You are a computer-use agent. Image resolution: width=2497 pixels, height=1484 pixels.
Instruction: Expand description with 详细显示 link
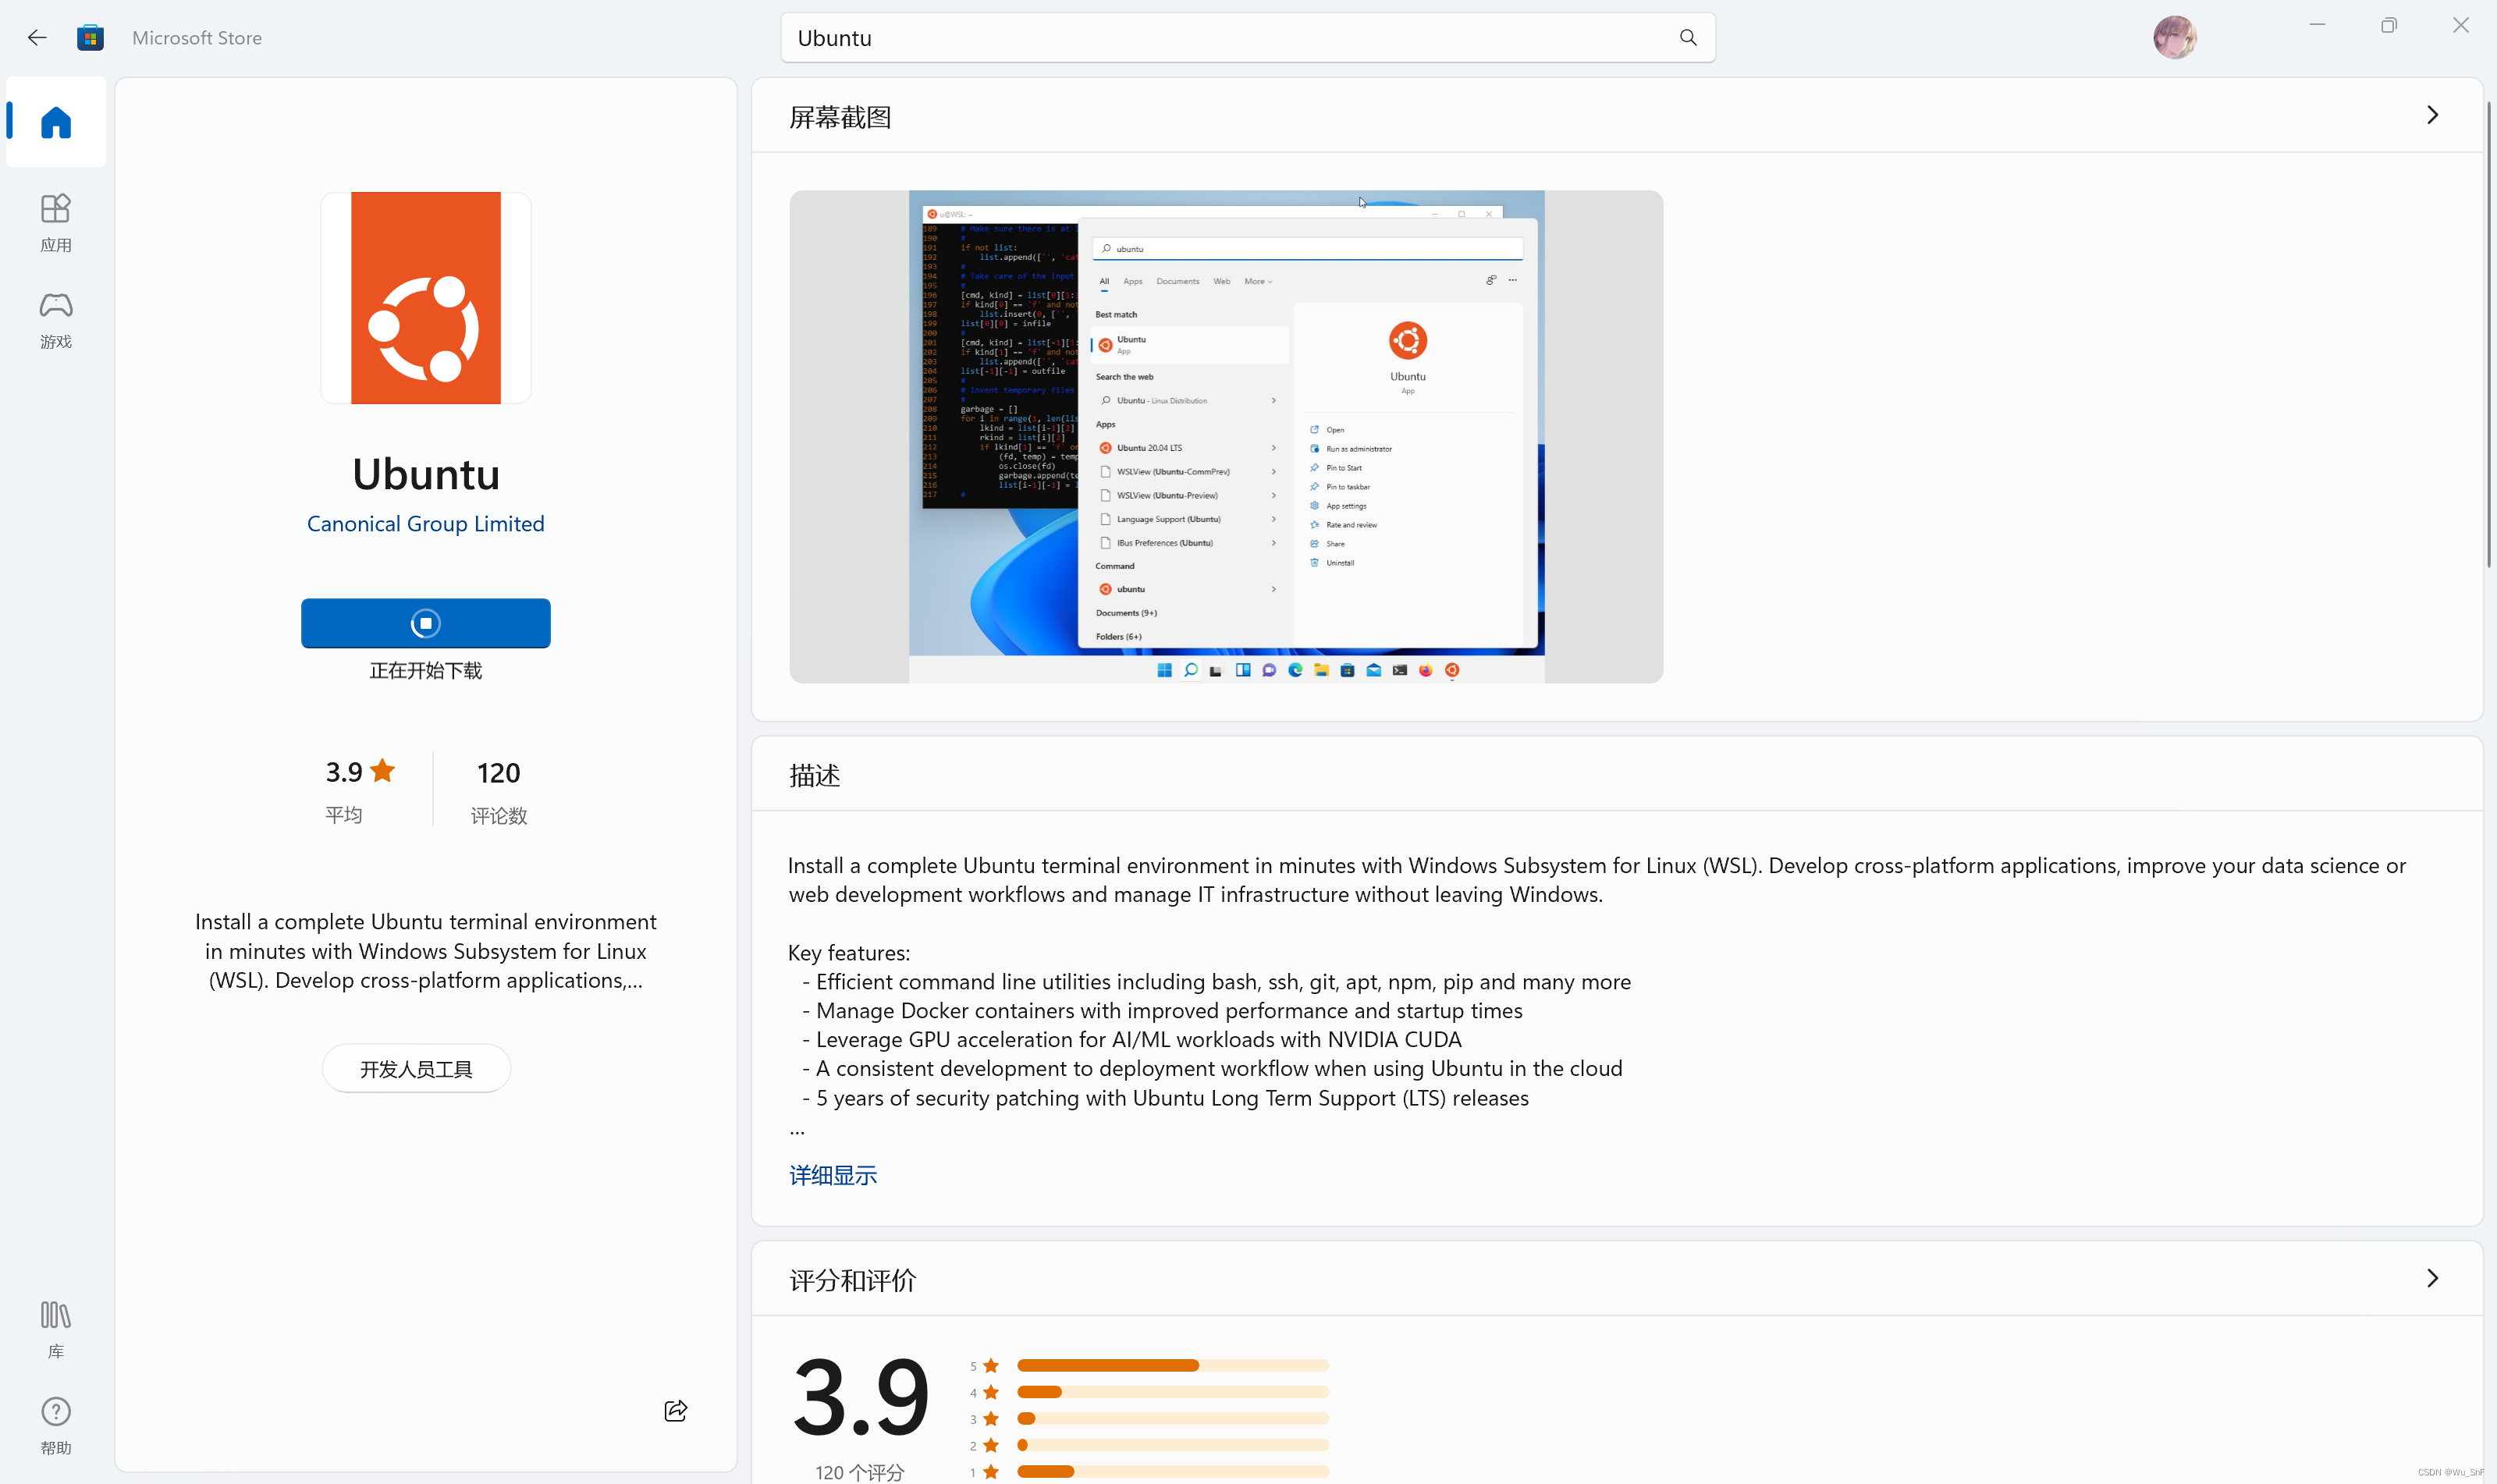coord(832,1175)
